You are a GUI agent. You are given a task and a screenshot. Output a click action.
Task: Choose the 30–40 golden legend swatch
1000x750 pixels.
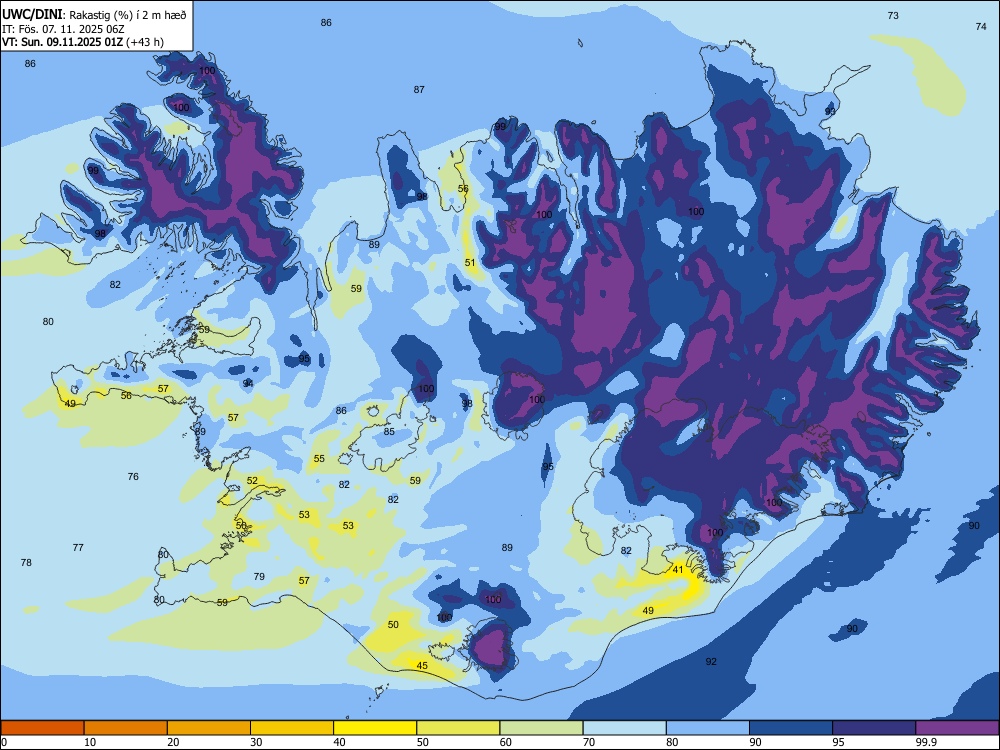pos(292,728)
